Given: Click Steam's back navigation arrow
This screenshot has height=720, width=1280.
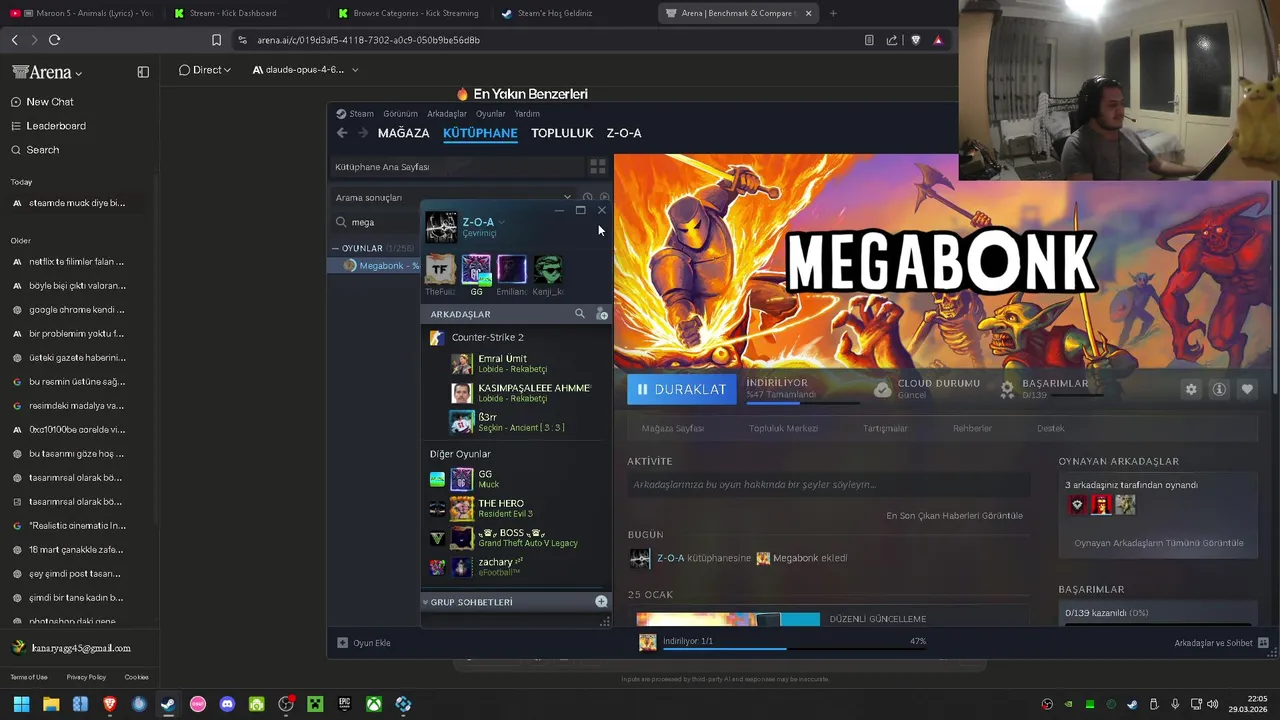Looking at the screenshot, I should tap(342, 133).
